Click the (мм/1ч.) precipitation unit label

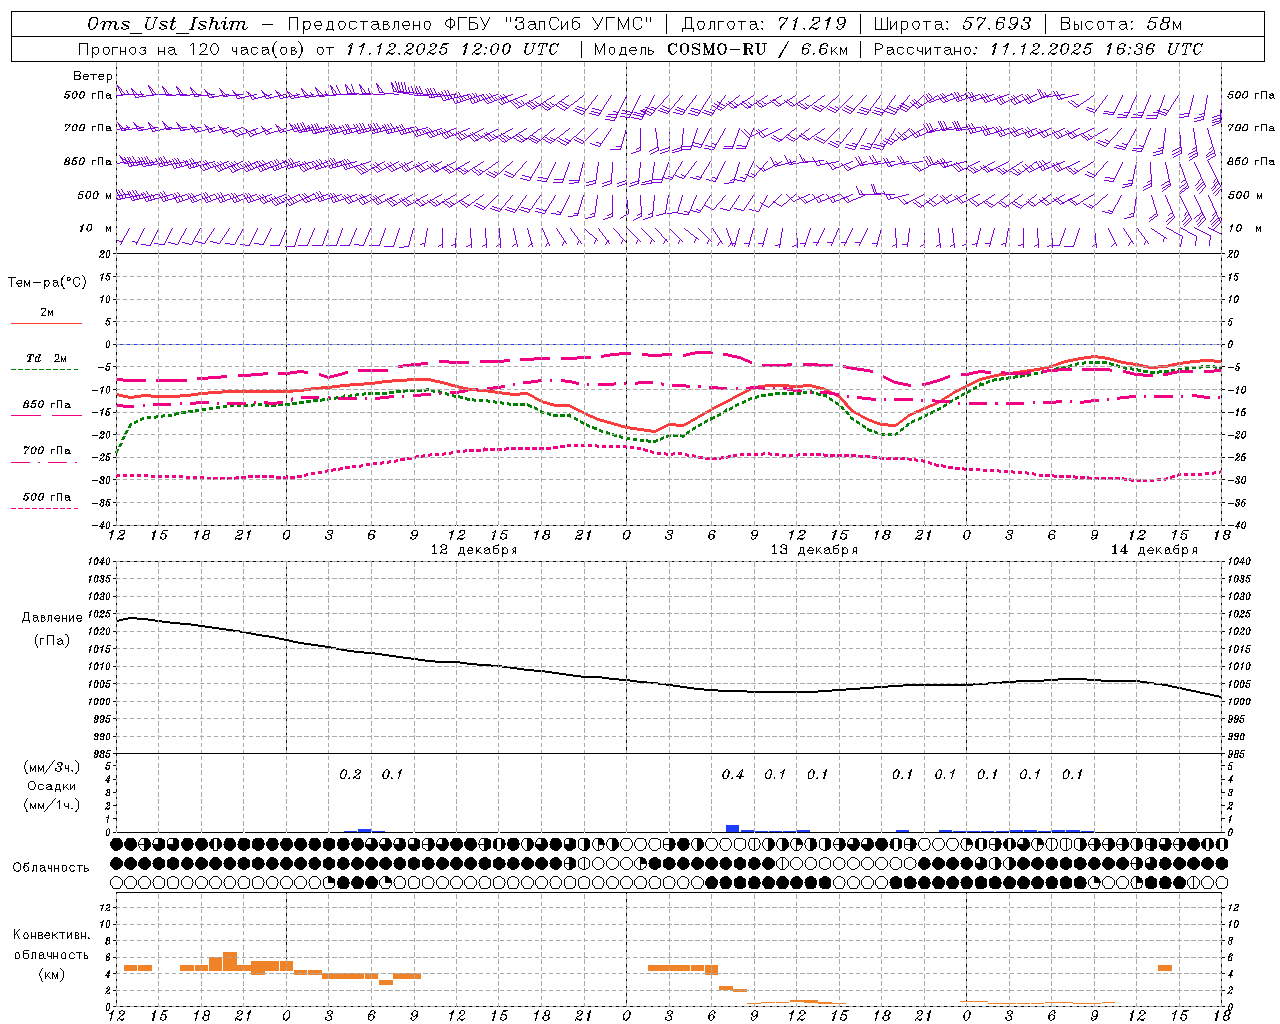52,805
